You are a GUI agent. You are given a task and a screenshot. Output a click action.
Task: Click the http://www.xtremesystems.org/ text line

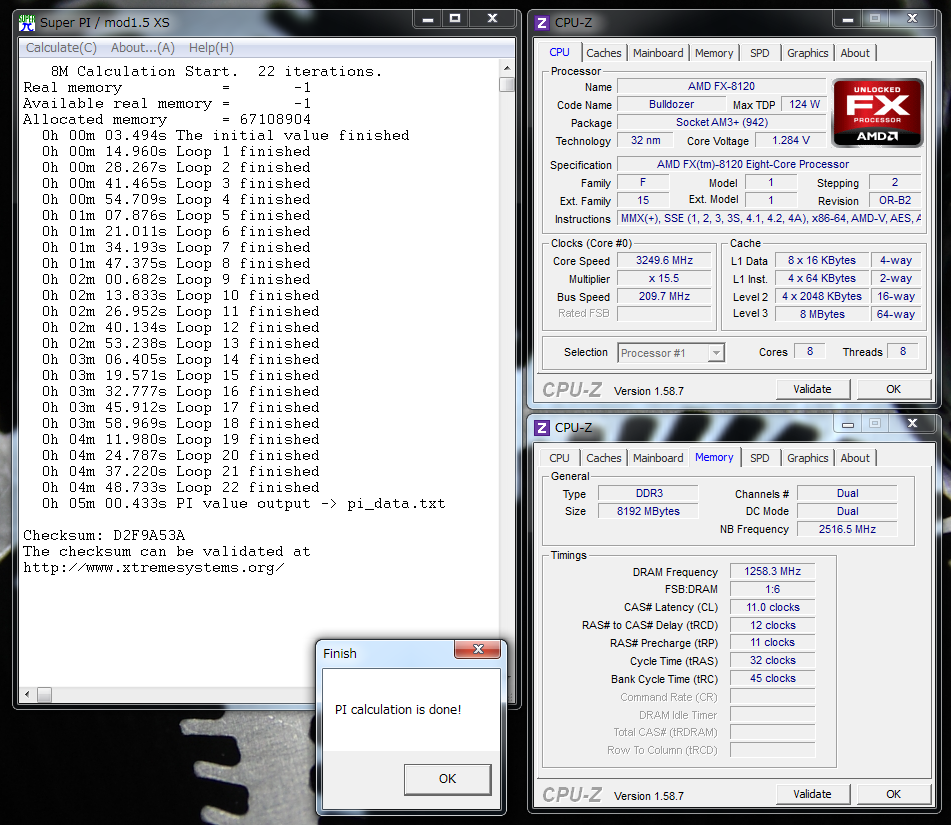point(153,568)
